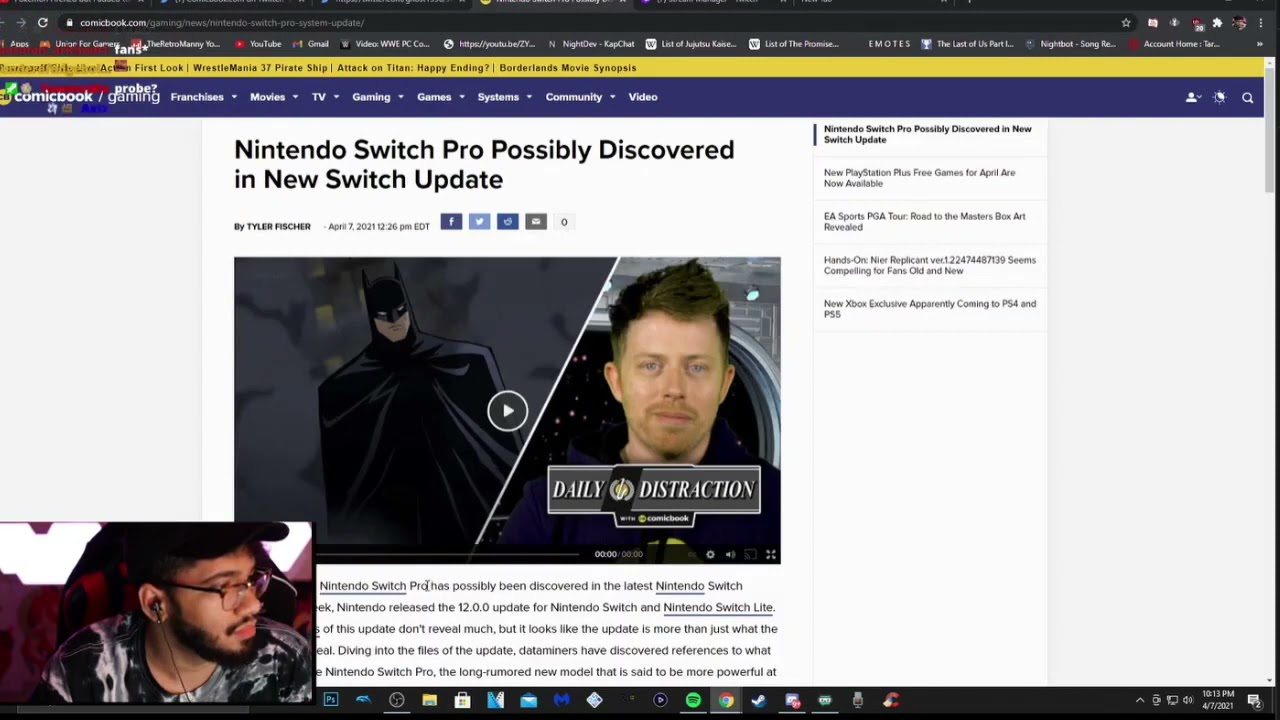Open WrestleMania 37 Pirate Ship headline
This screenshot has width=1280, height=720.
pyautogui.click(x=260, y=68)
